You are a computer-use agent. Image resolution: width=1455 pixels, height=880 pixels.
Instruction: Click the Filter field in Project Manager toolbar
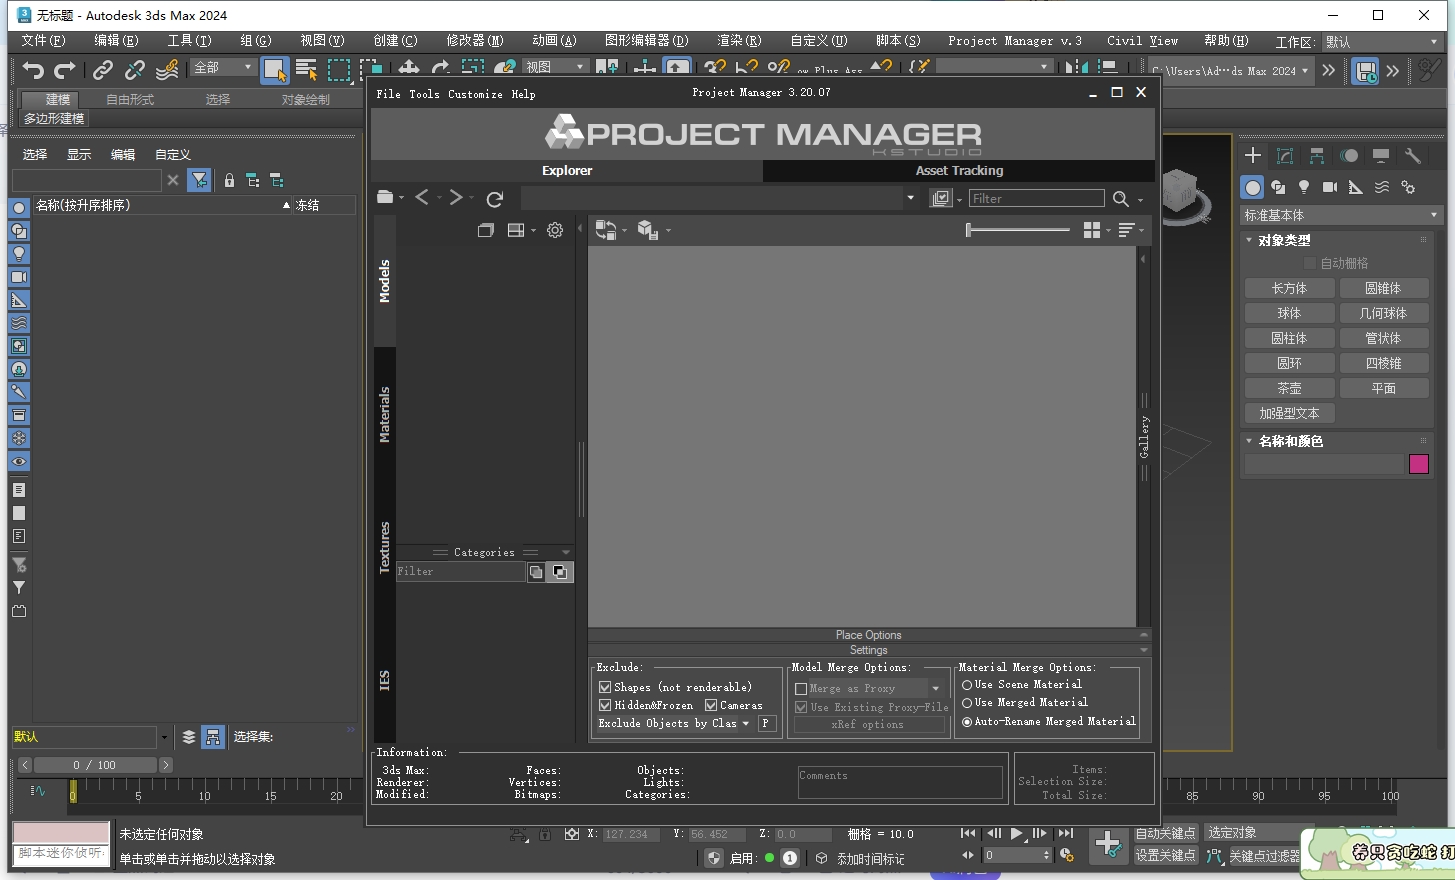click(x=1037, y=199)
